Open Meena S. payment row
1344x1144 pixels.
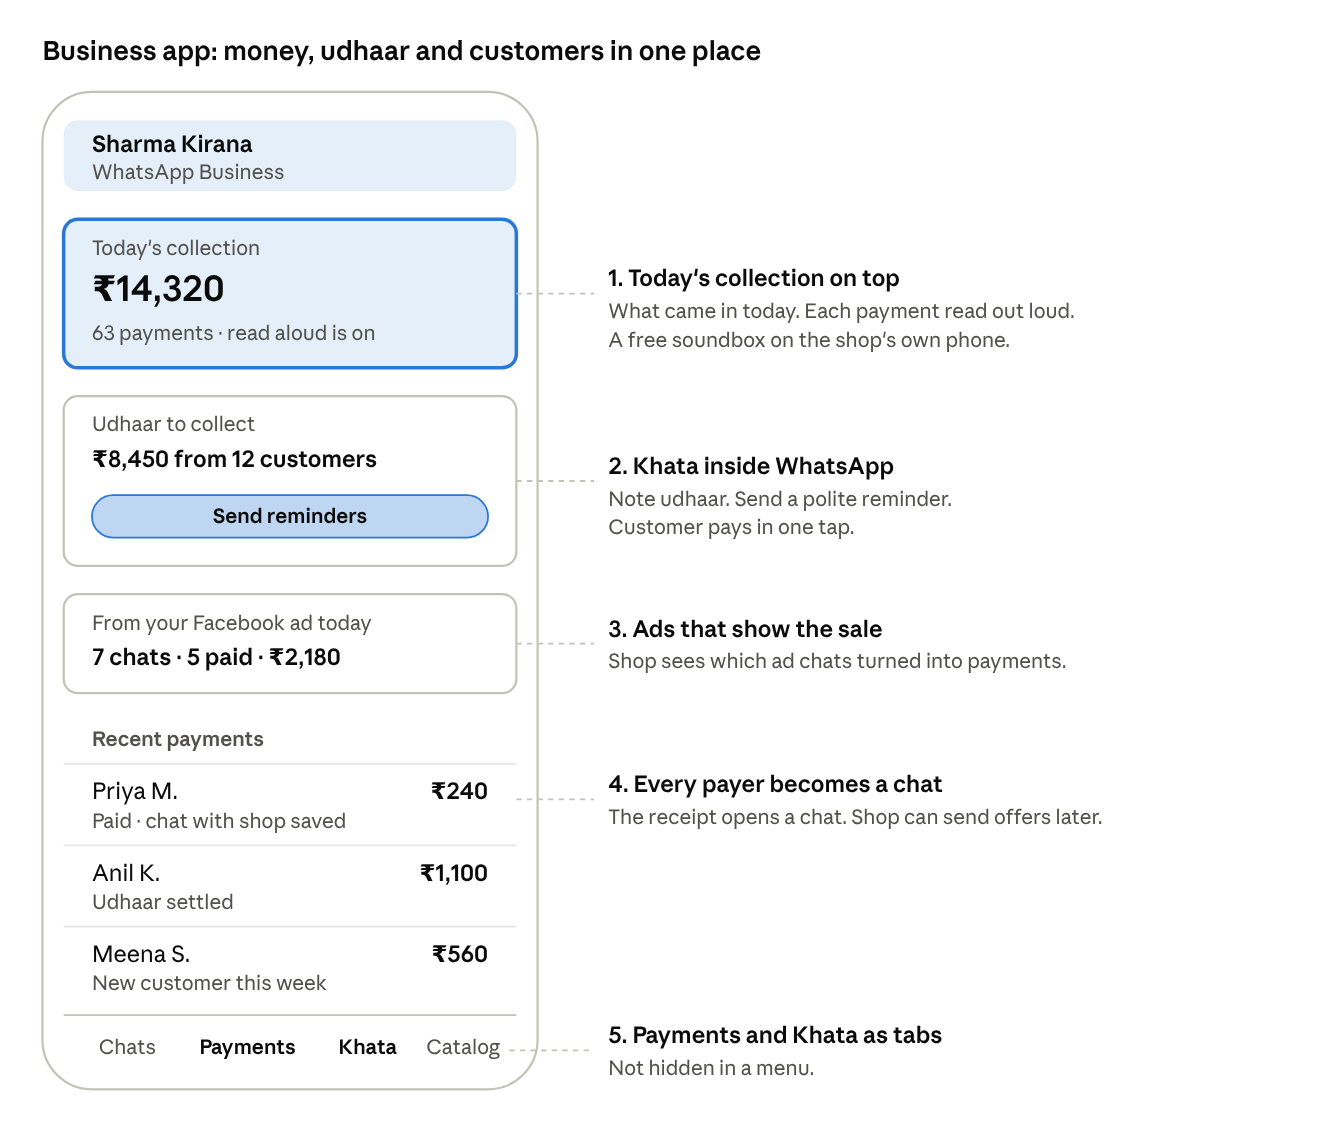[x=290, y=968]
